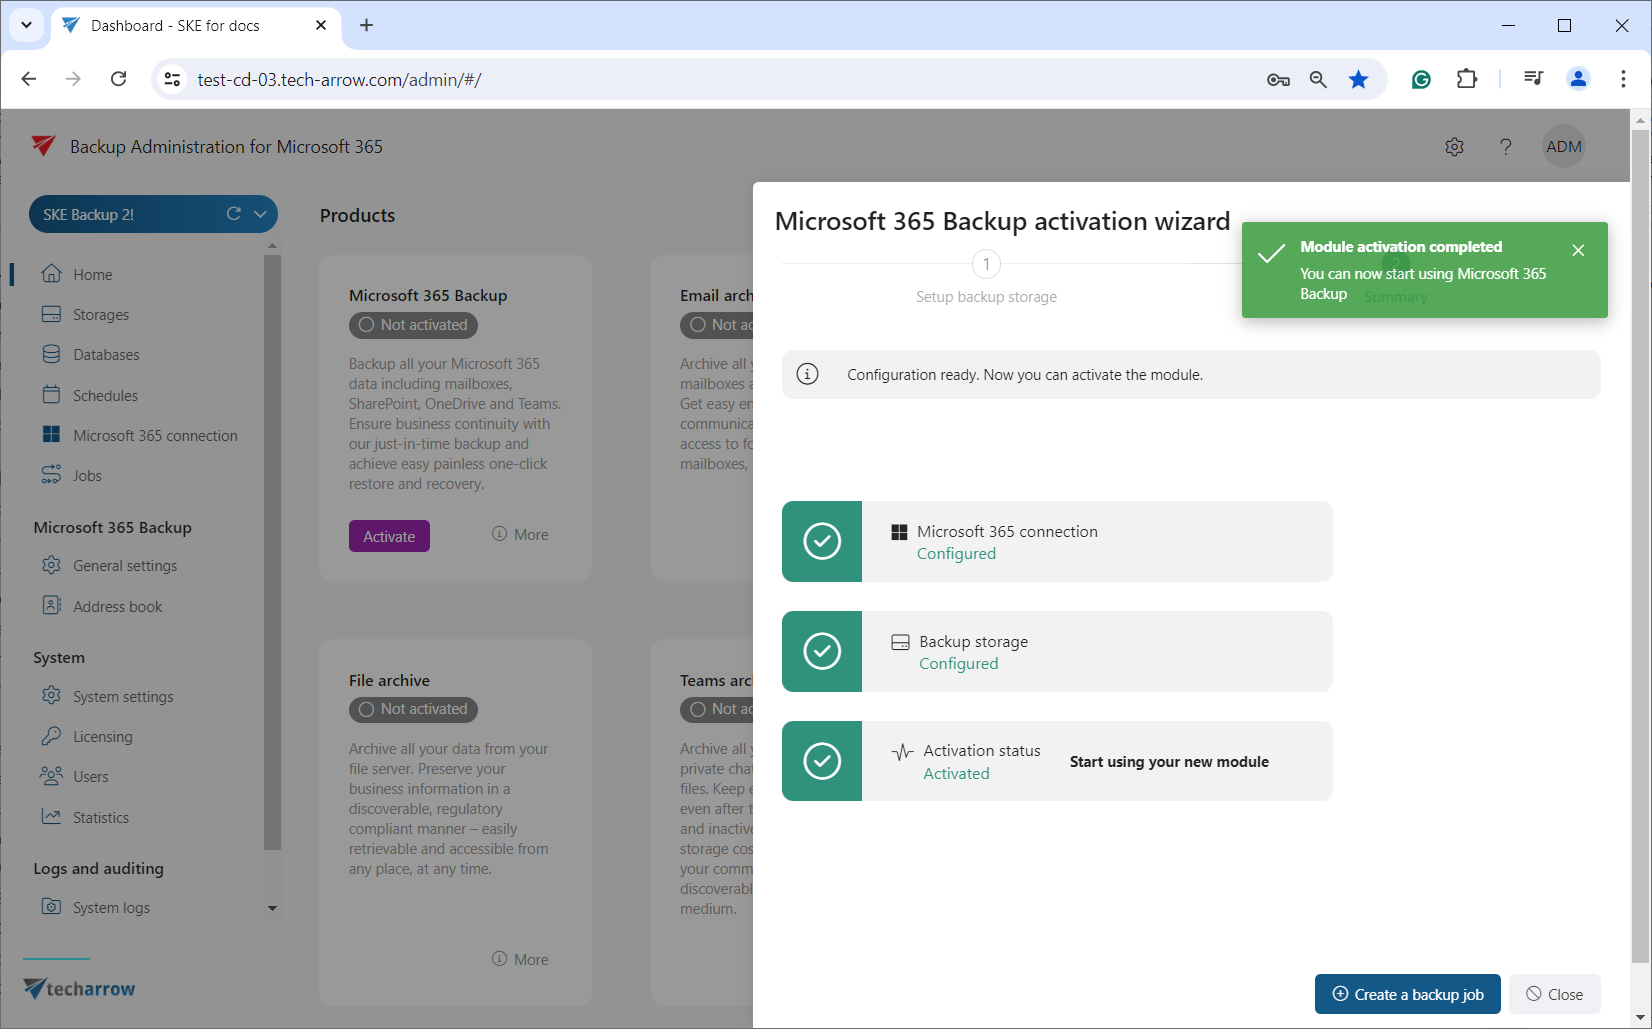Open the browser tab search chevron
The width and height of the screenshot is (1652, 1029).
pyautogui.click(x=26, y=25)
